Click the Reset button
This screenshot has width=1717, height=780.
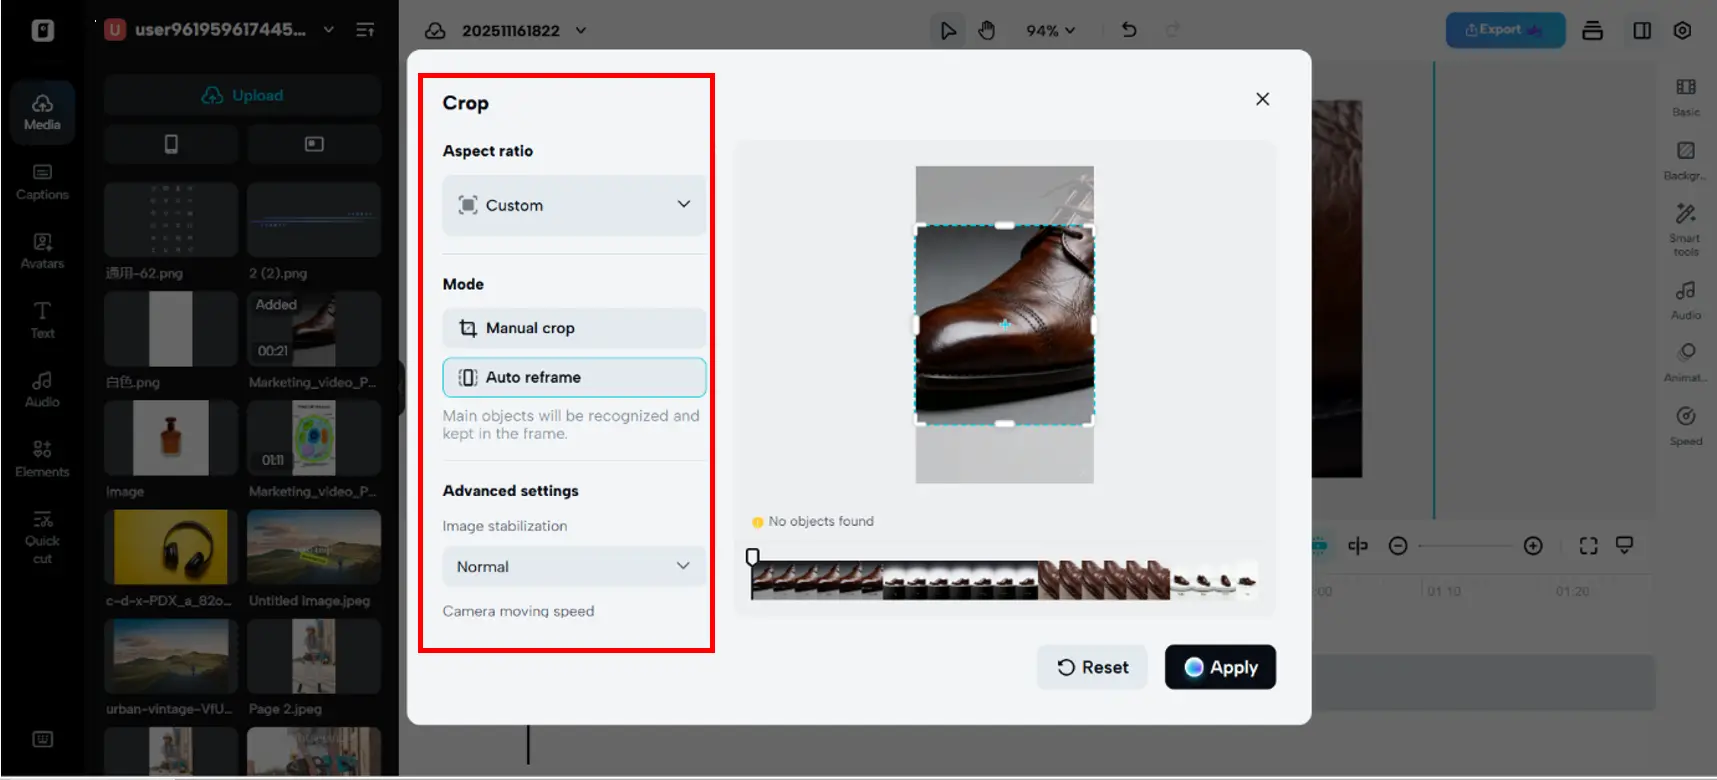1092,667
